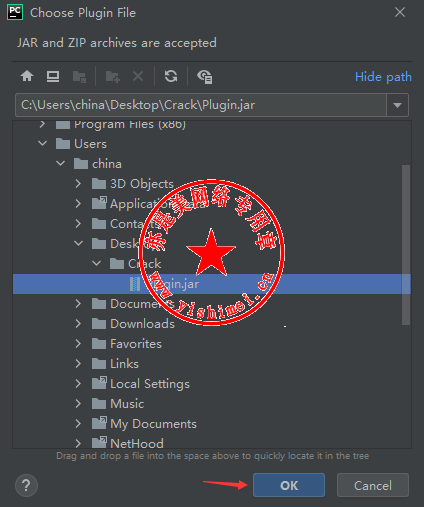Viewport: 424px width, 507px height.
Task: Click the Hide path link
Action: (383, 77)
